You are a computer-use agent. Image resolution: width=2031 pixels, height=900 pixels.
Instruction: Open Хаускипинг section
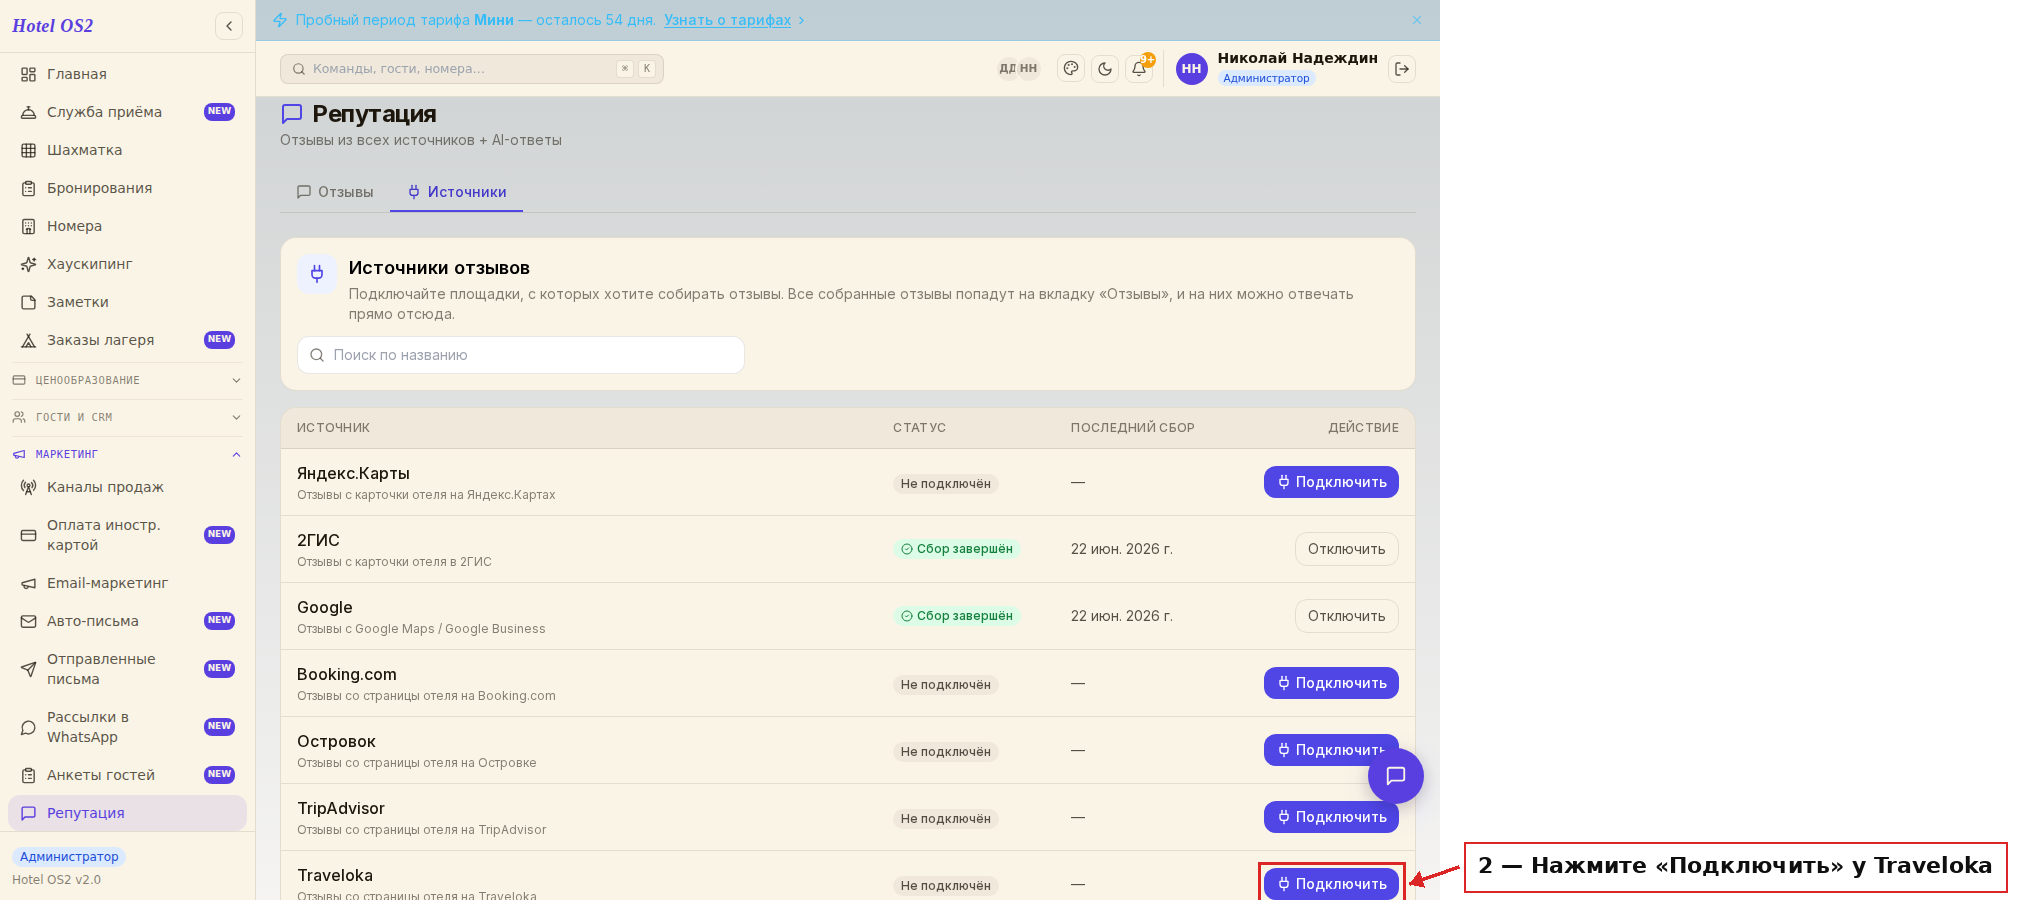click(127, 264)
